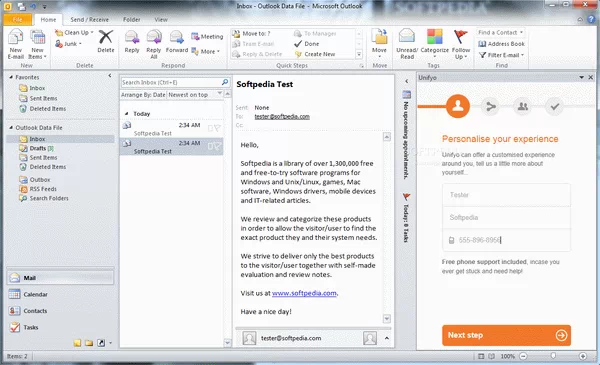
Task: Flag the selected second Softpedia Test message
Action: coord(217,146)
